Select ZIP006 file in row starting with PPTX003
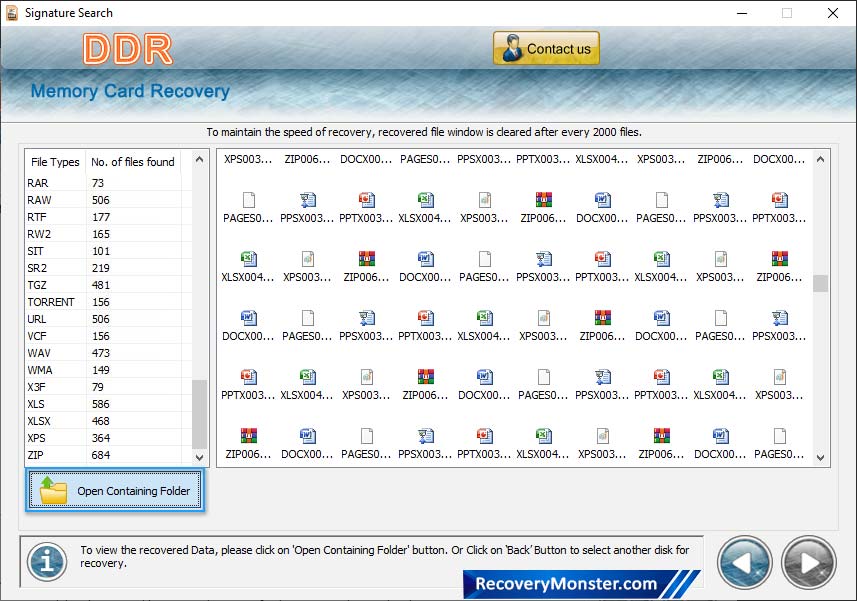 click(425, 385)
